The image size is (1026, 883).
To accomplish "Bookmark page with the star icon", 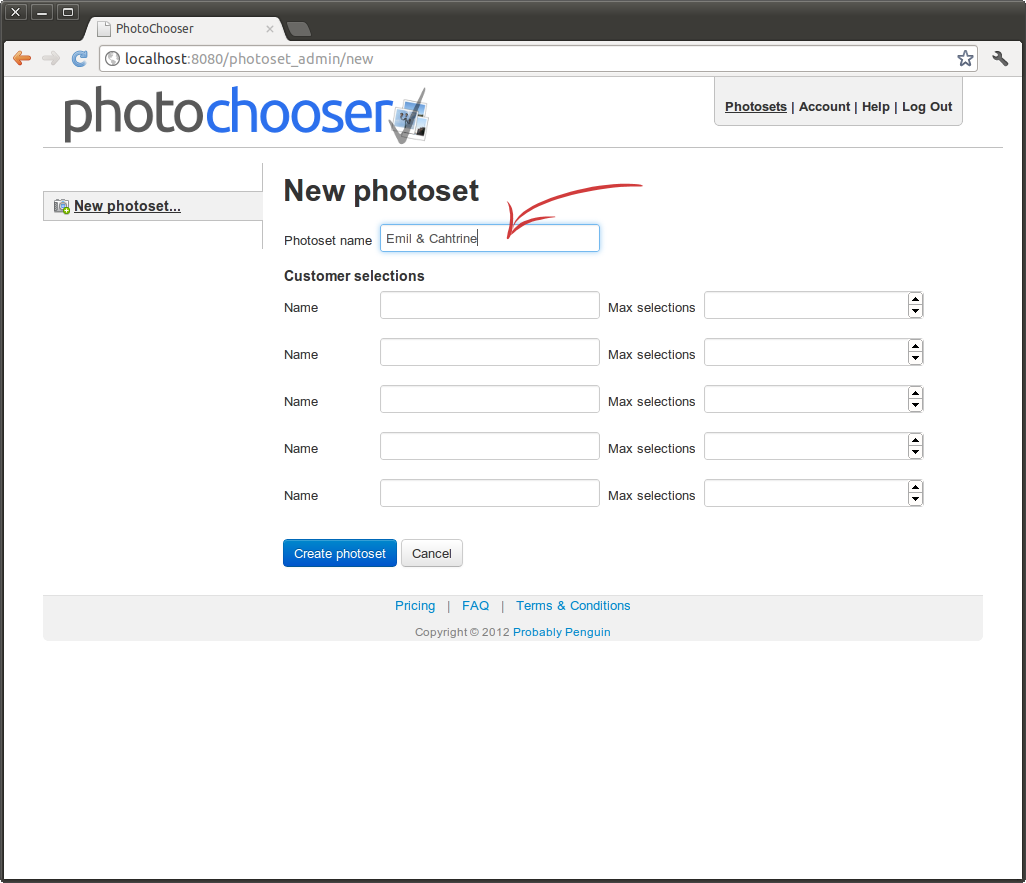I will [964, 58].
